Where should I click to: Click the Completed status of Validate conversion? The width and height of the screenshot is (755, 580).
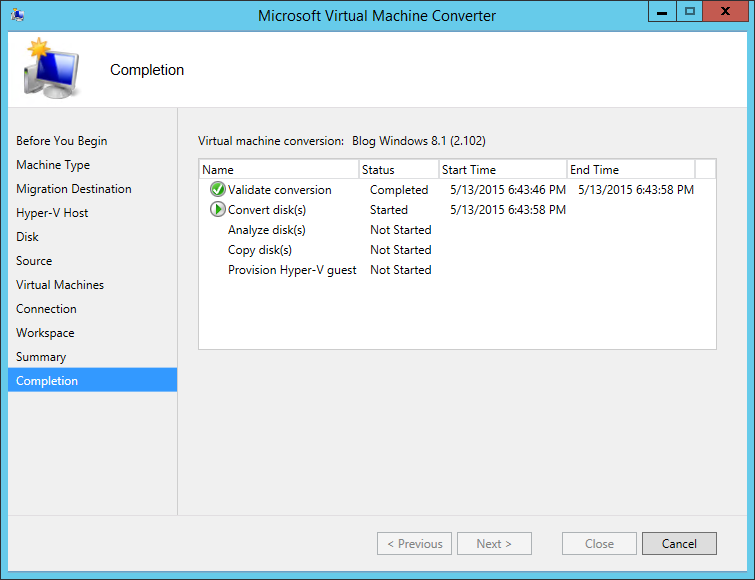coord(399,190)
